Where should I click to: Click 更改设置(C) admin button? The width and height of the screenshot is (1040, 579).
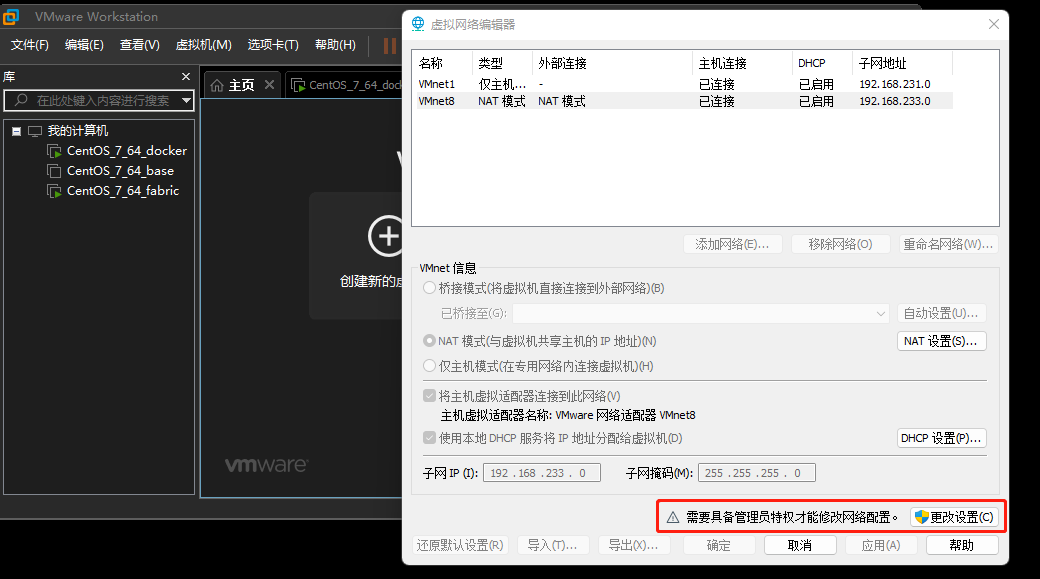954,517
